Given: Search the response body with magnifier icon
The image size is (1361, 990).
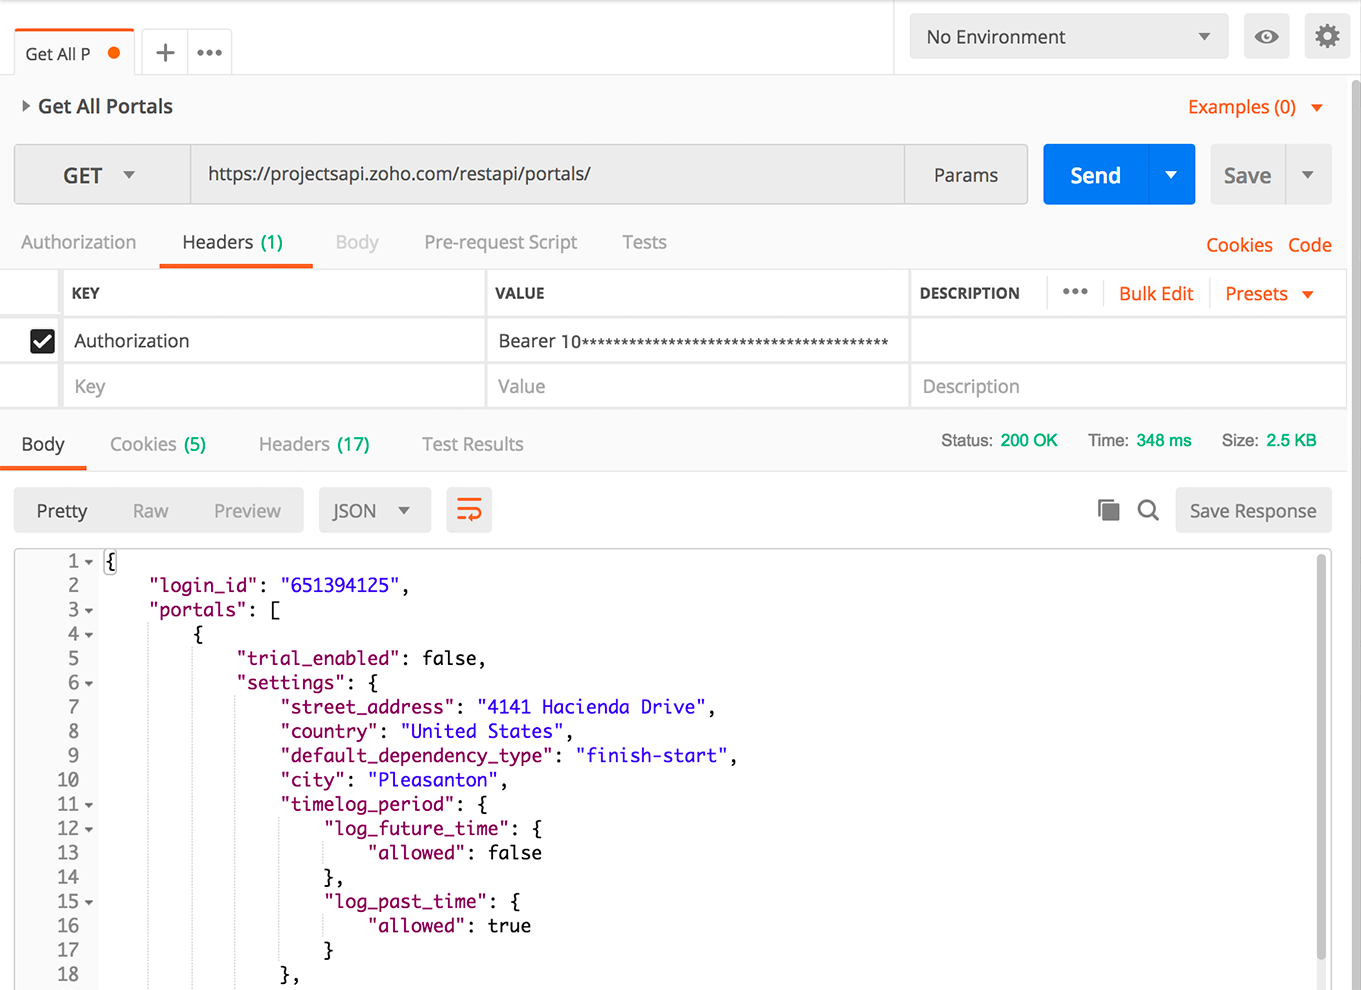Looking at the screenshot, I should click(1148, 510).
